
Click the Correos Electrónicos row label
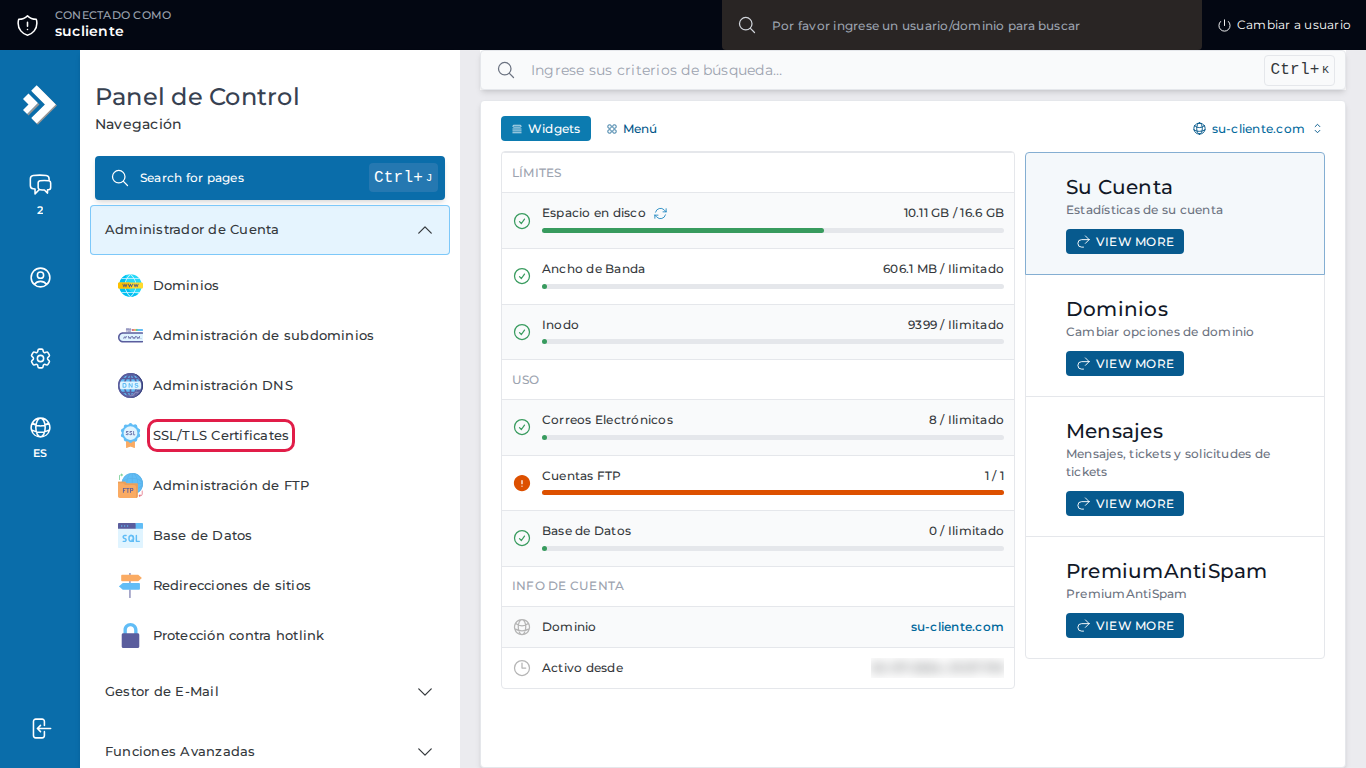click(x=607, y=420)
